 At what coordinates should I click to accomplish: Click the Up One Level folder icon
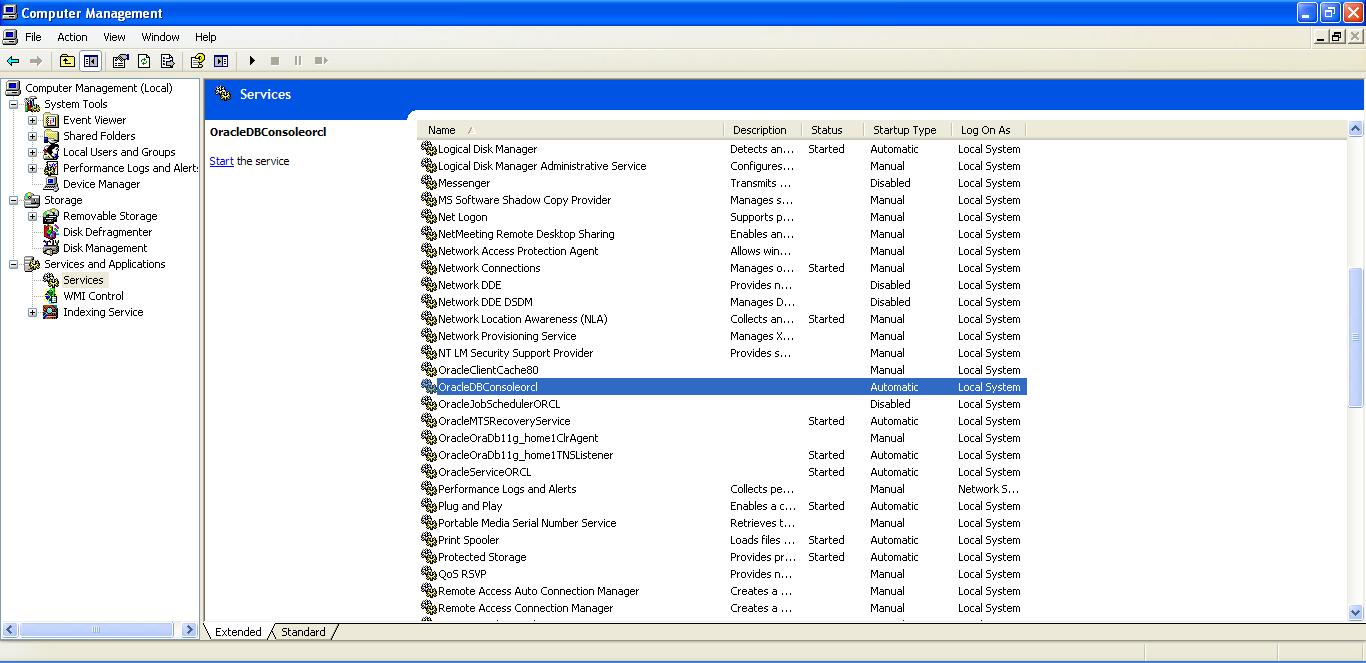[x=67, y=61]
